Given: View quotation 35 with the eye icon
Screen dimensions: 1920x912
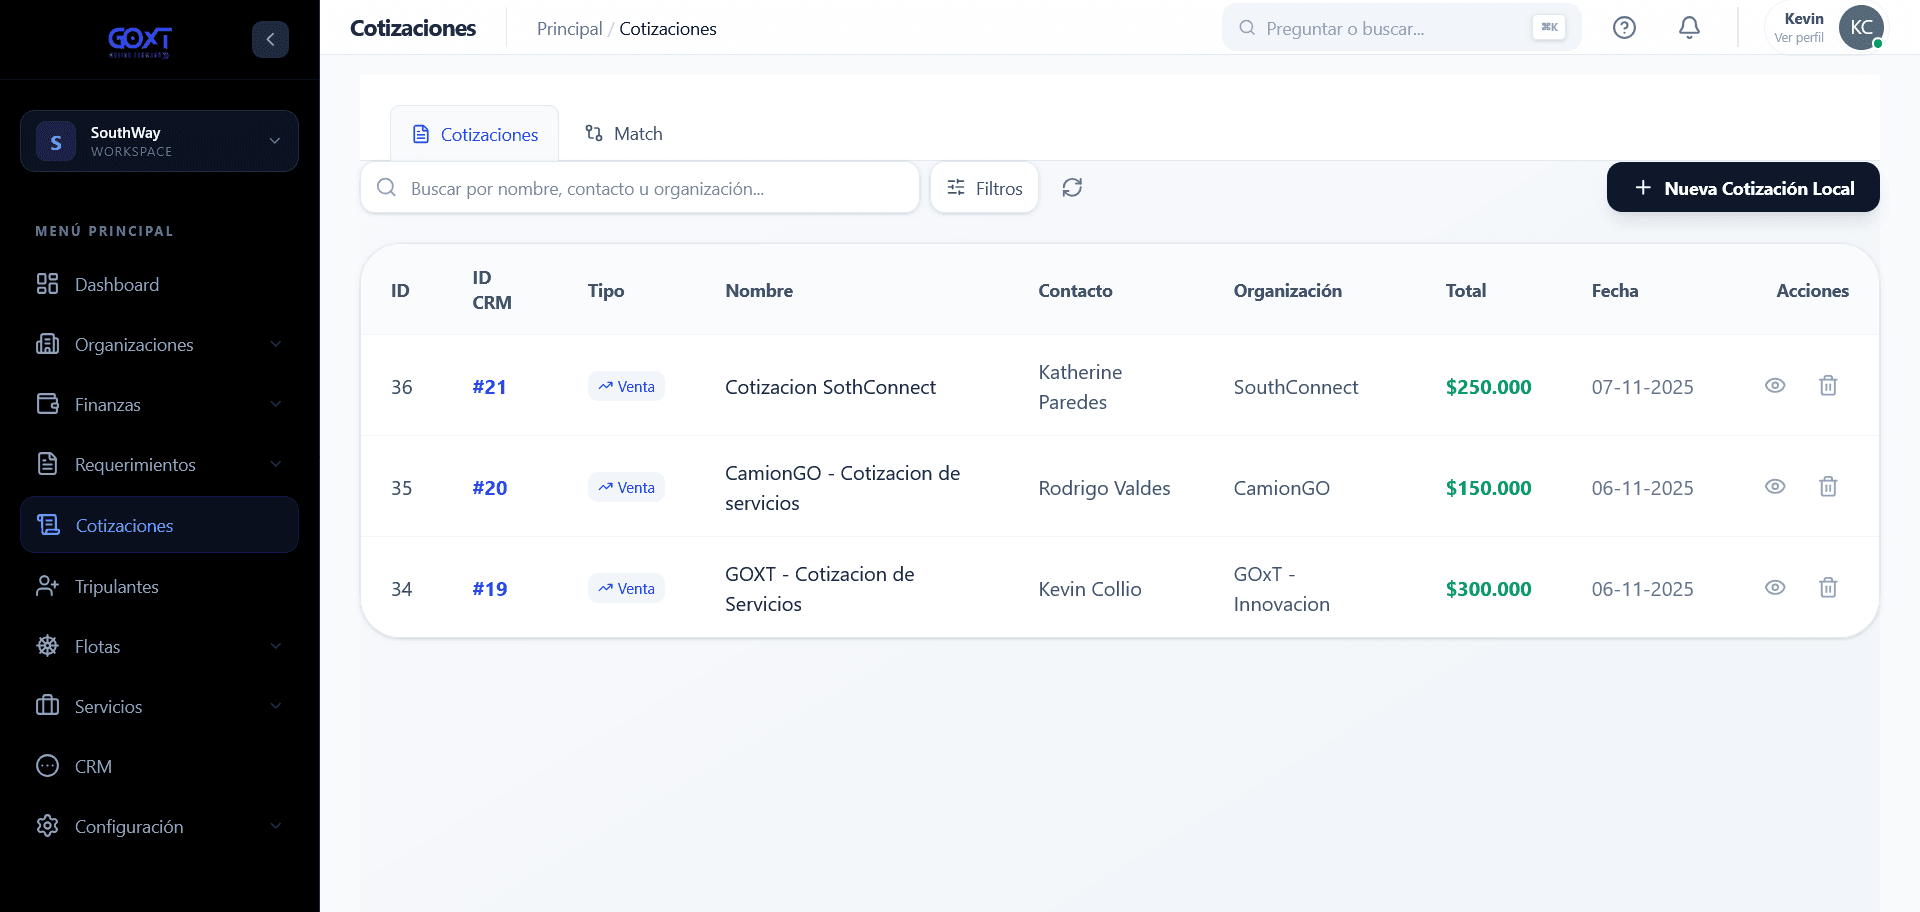Looking at the screenshot, I should click(x=1775, y=487).
